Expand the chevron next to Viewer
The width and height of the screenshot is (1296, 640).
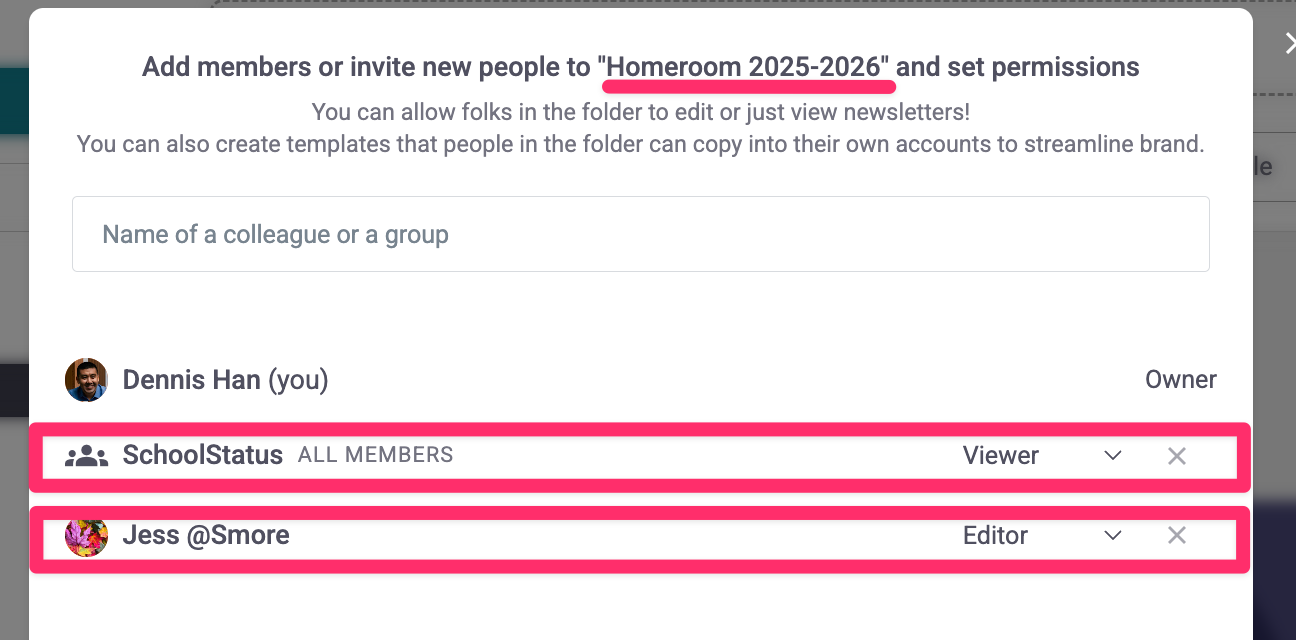[1112, 456]
